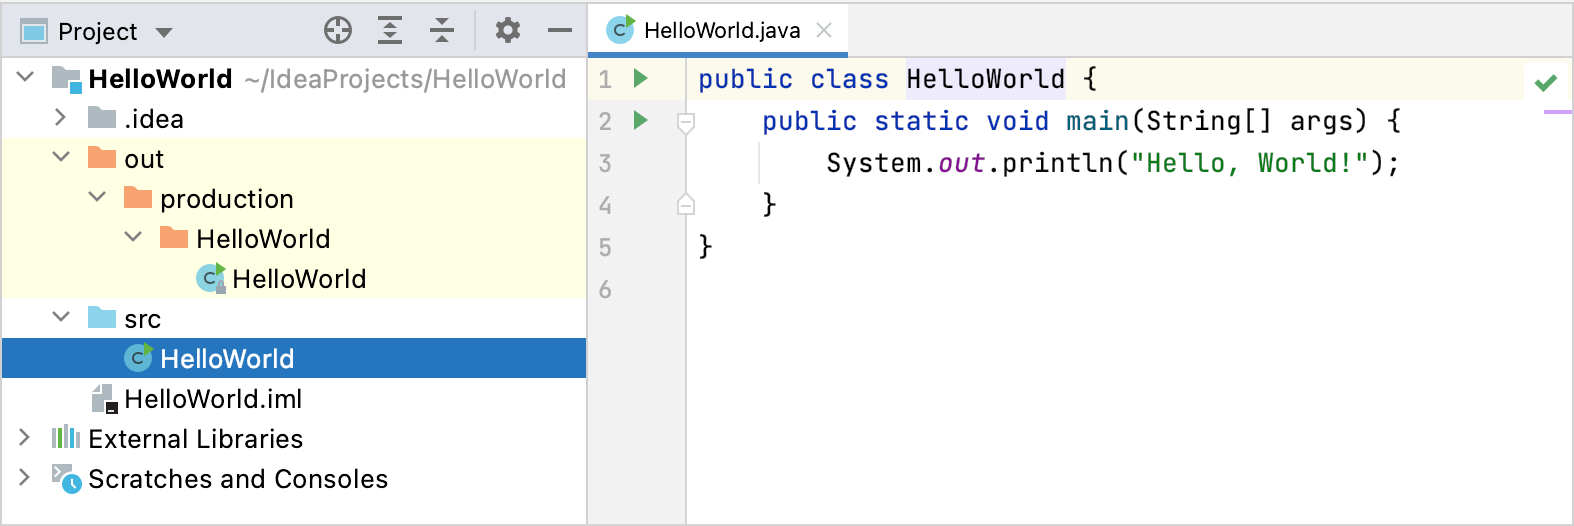The width and height of the screenshot is (1574, 526).
Task: Select the compiled HelloWorld class under production
Action: [294, 279]
